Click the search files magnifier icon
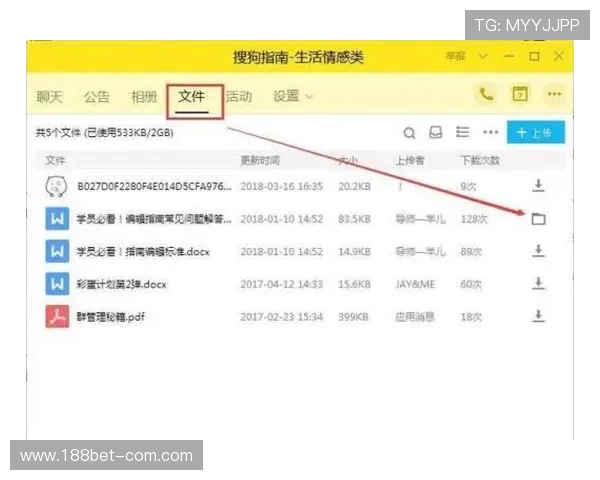This screenshot has width=600, height=480. (x=409, y=133)
